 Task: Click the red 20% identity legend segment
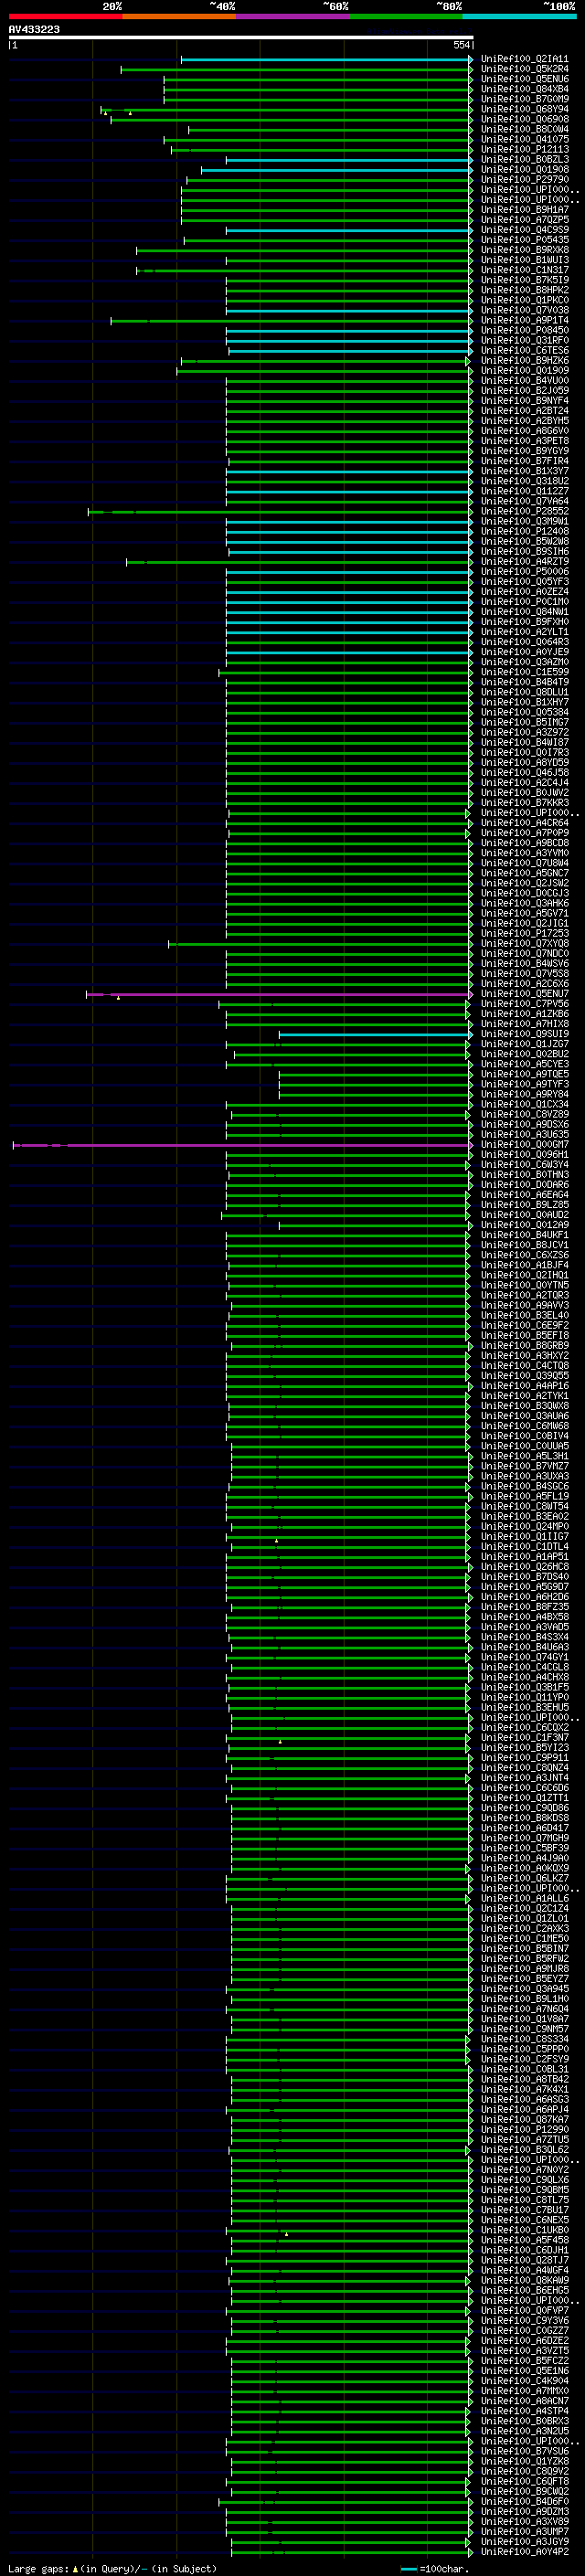65,16
